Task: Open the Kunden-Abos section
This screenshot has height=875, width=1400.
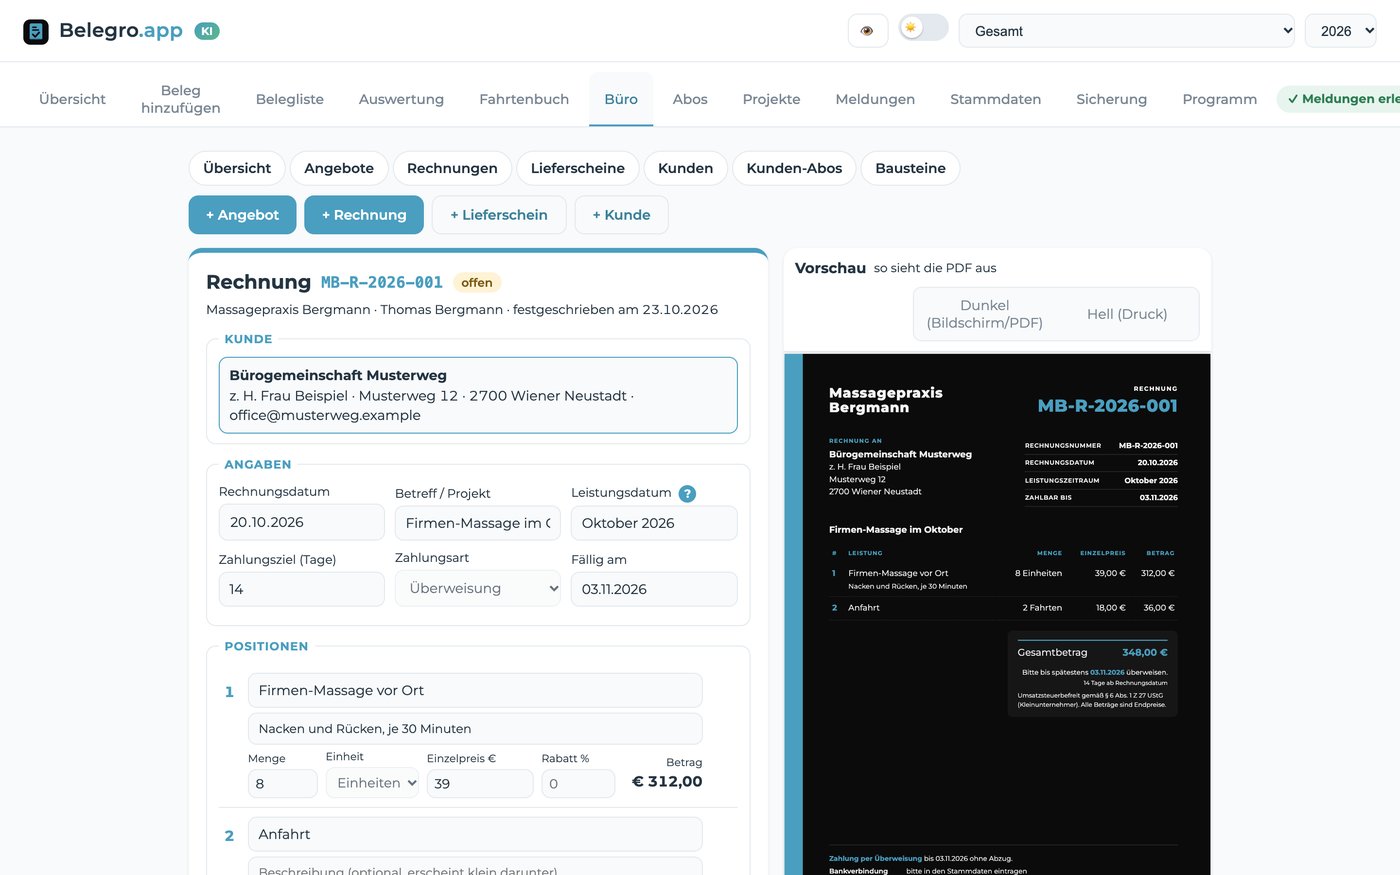Action: click(x=794, y=168)
